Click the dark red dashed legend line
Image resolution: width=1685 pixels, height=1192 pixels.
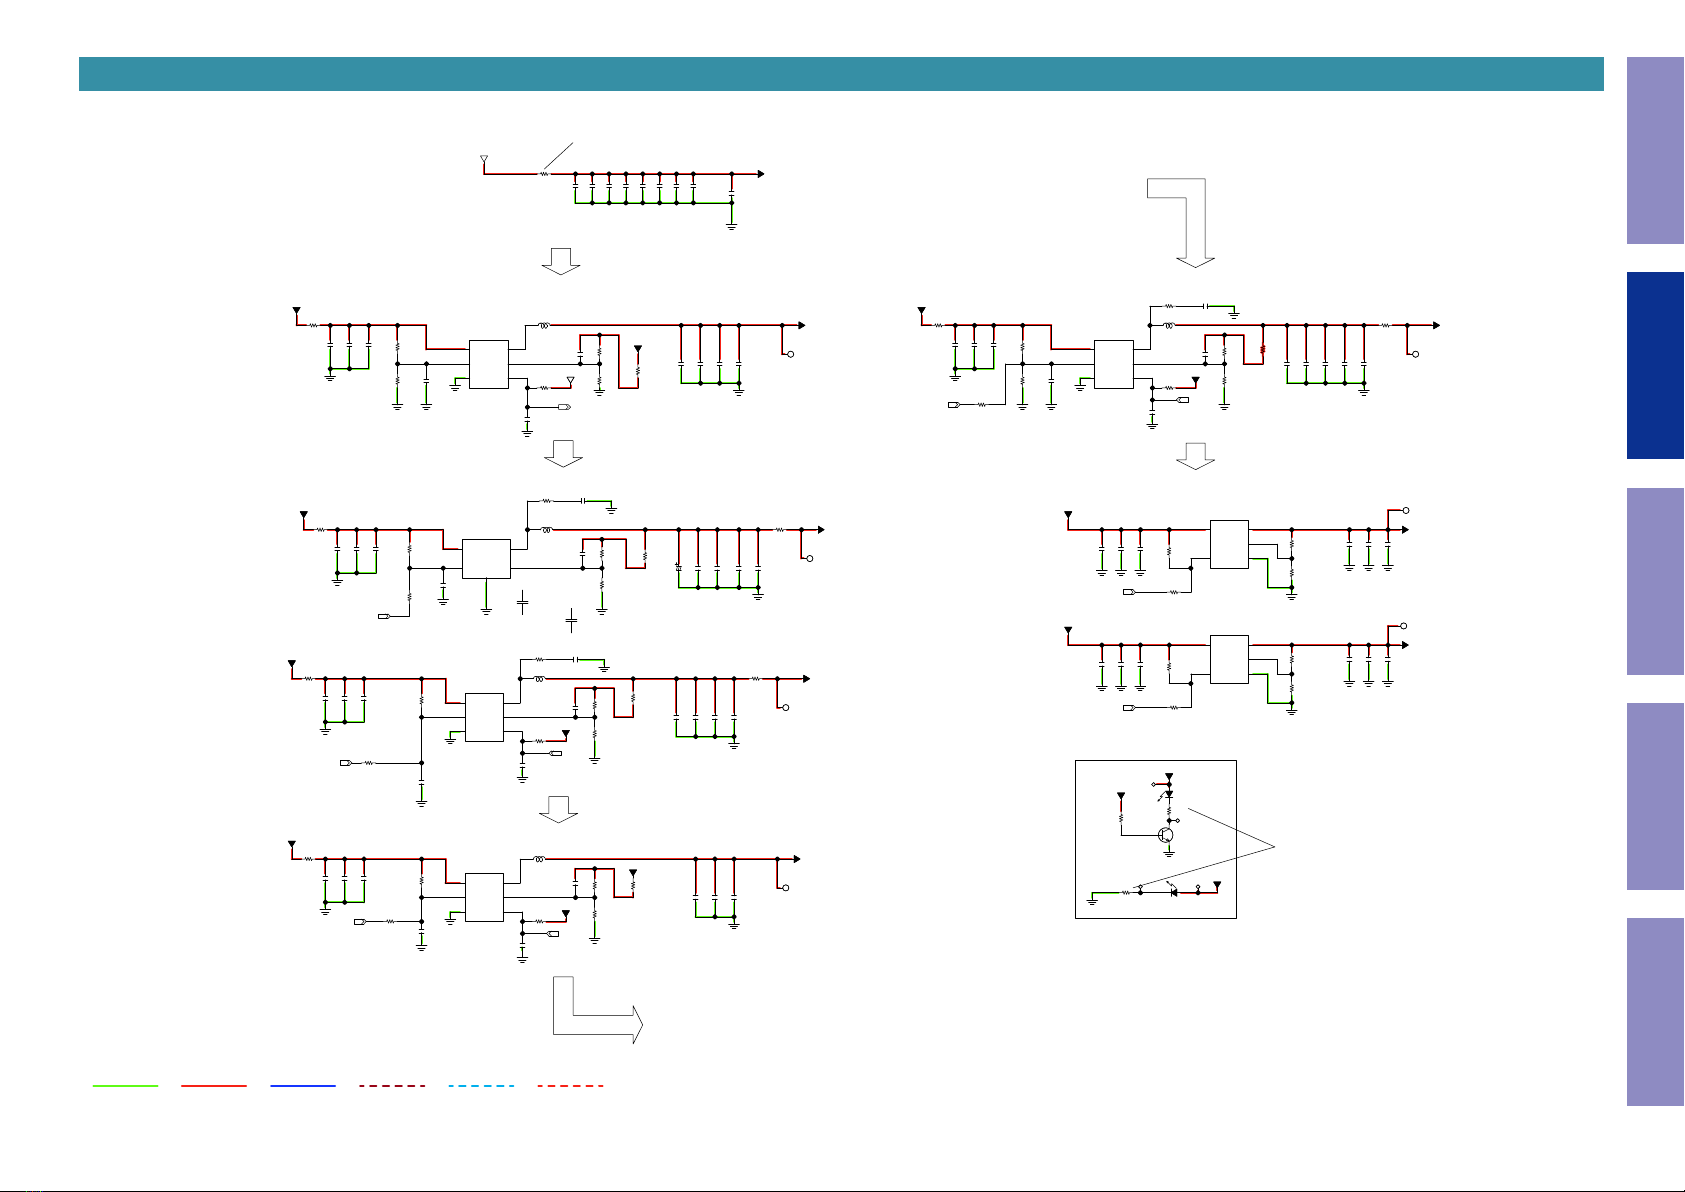392,1085
